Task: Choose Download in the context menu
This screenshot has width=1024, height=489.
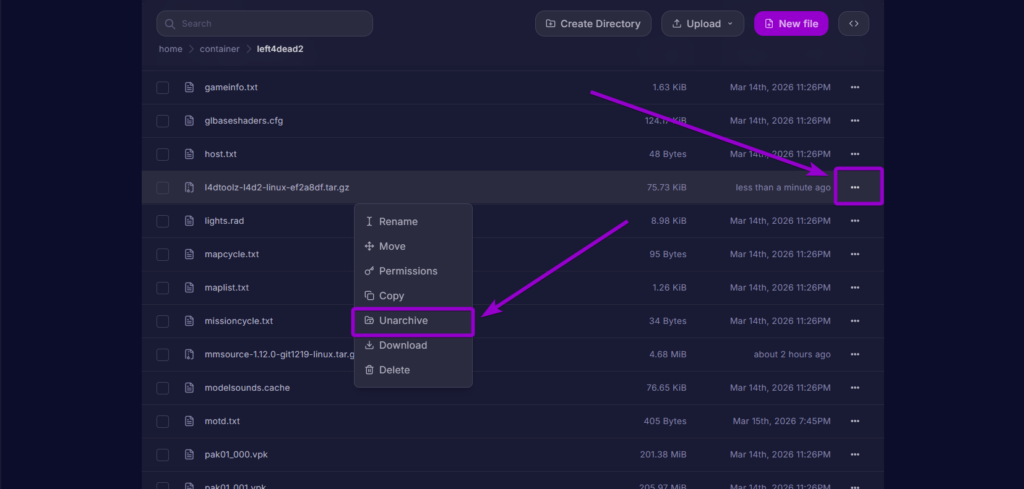Action: 413,345
